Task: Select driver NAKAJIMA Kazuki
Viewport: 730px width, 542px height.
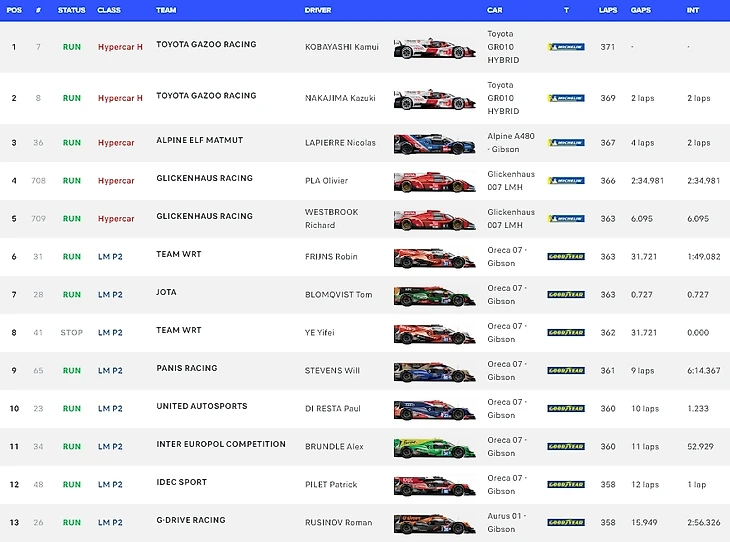Action: tap(340, 99)
